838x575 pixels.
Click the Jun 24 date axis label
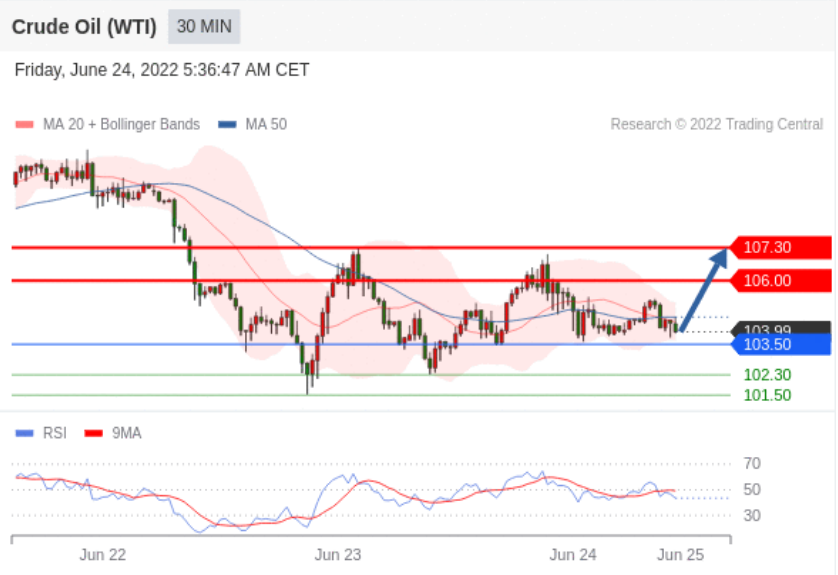(573, 555)
